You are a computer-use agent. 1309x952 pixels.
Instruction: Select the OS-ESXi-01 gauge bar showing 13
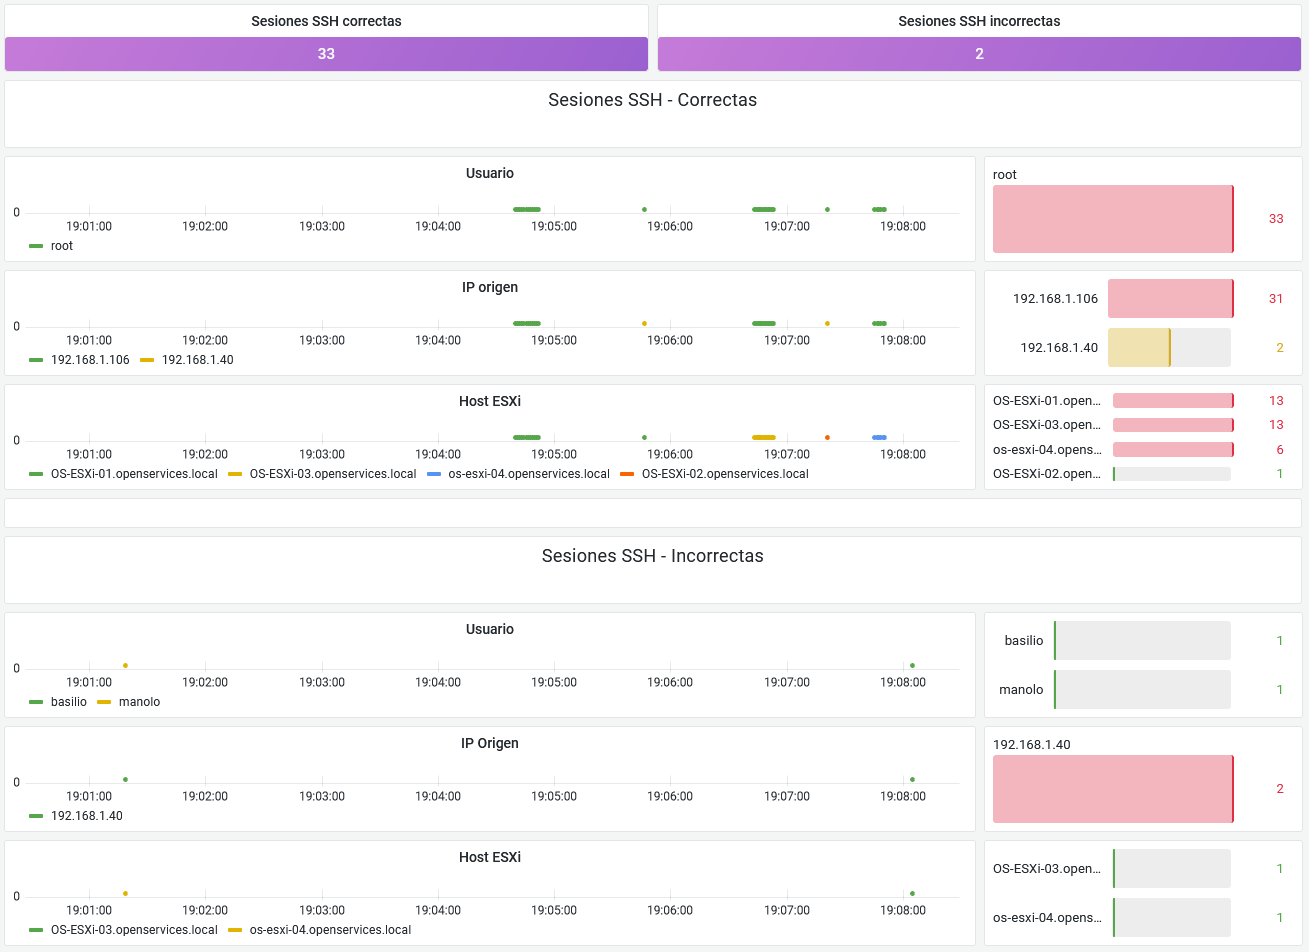[1172, 401]
